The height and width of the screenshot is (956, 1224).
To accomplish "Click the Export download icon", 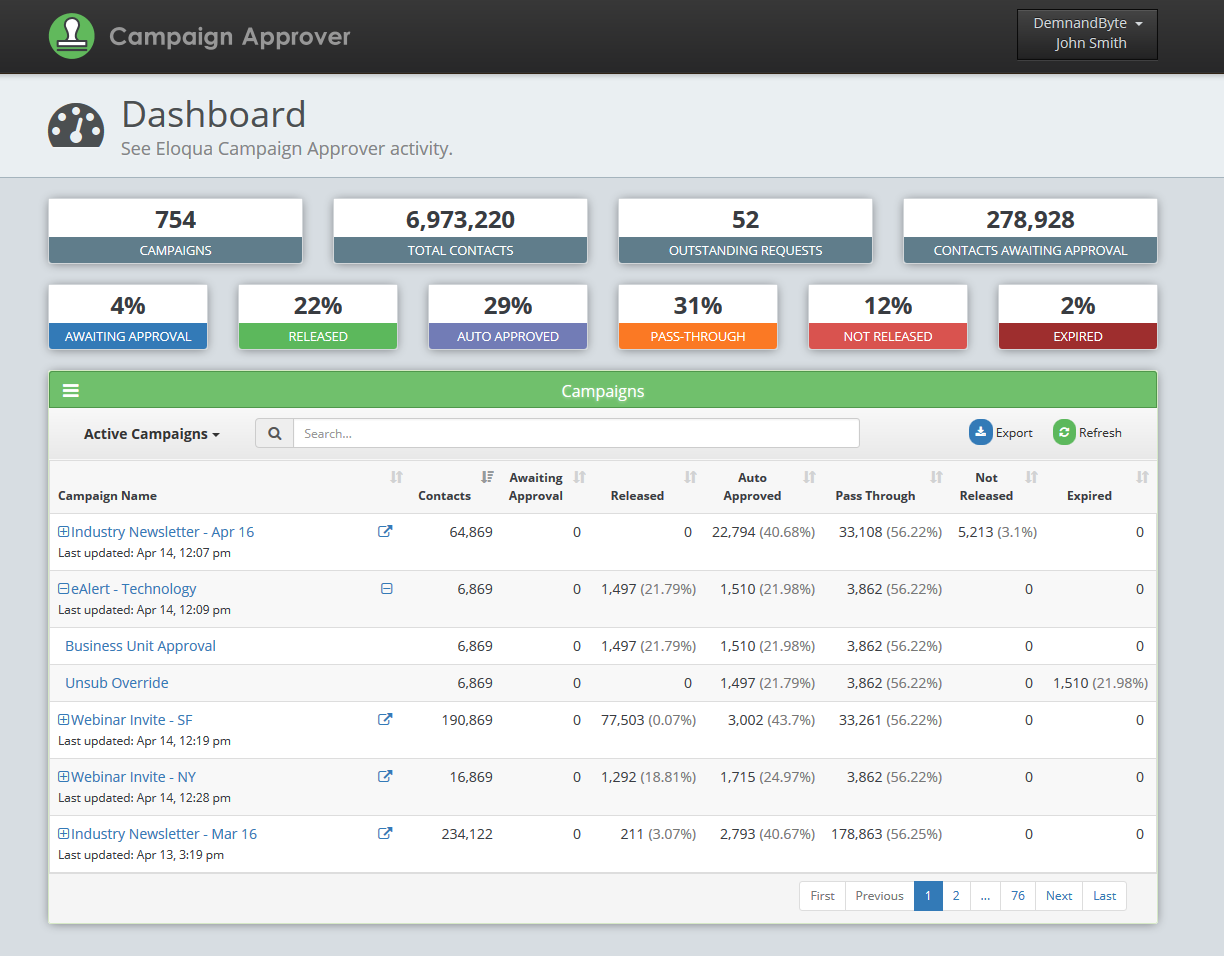I will 980,432.
